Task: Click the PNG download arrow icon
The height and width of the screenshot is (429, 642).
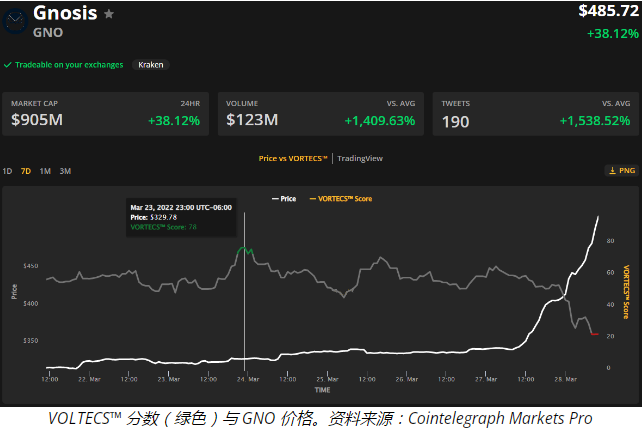Action: 613,171
